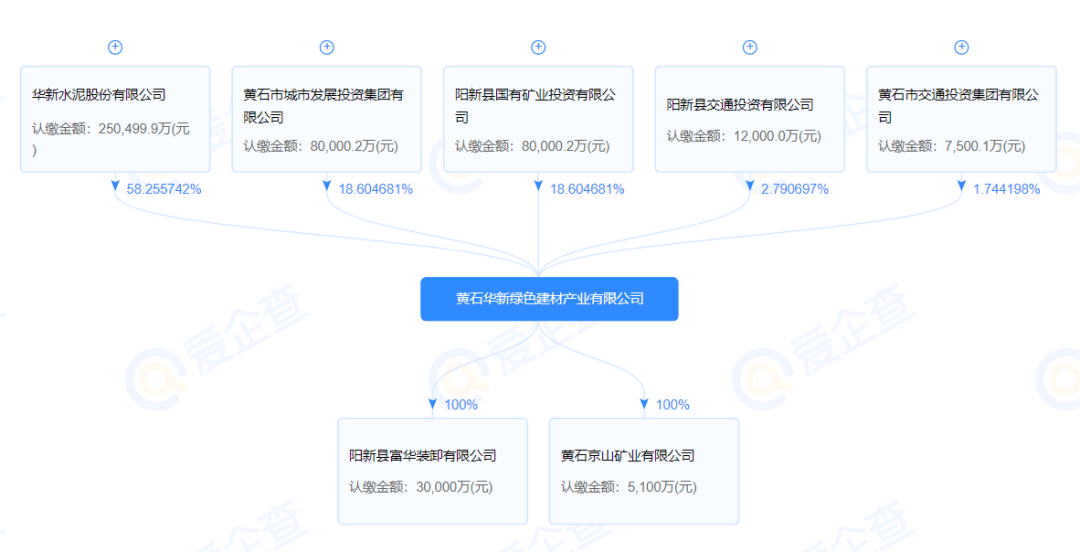Select 阳新县国有矿业投资有限公司 node

tap(538, 105)
